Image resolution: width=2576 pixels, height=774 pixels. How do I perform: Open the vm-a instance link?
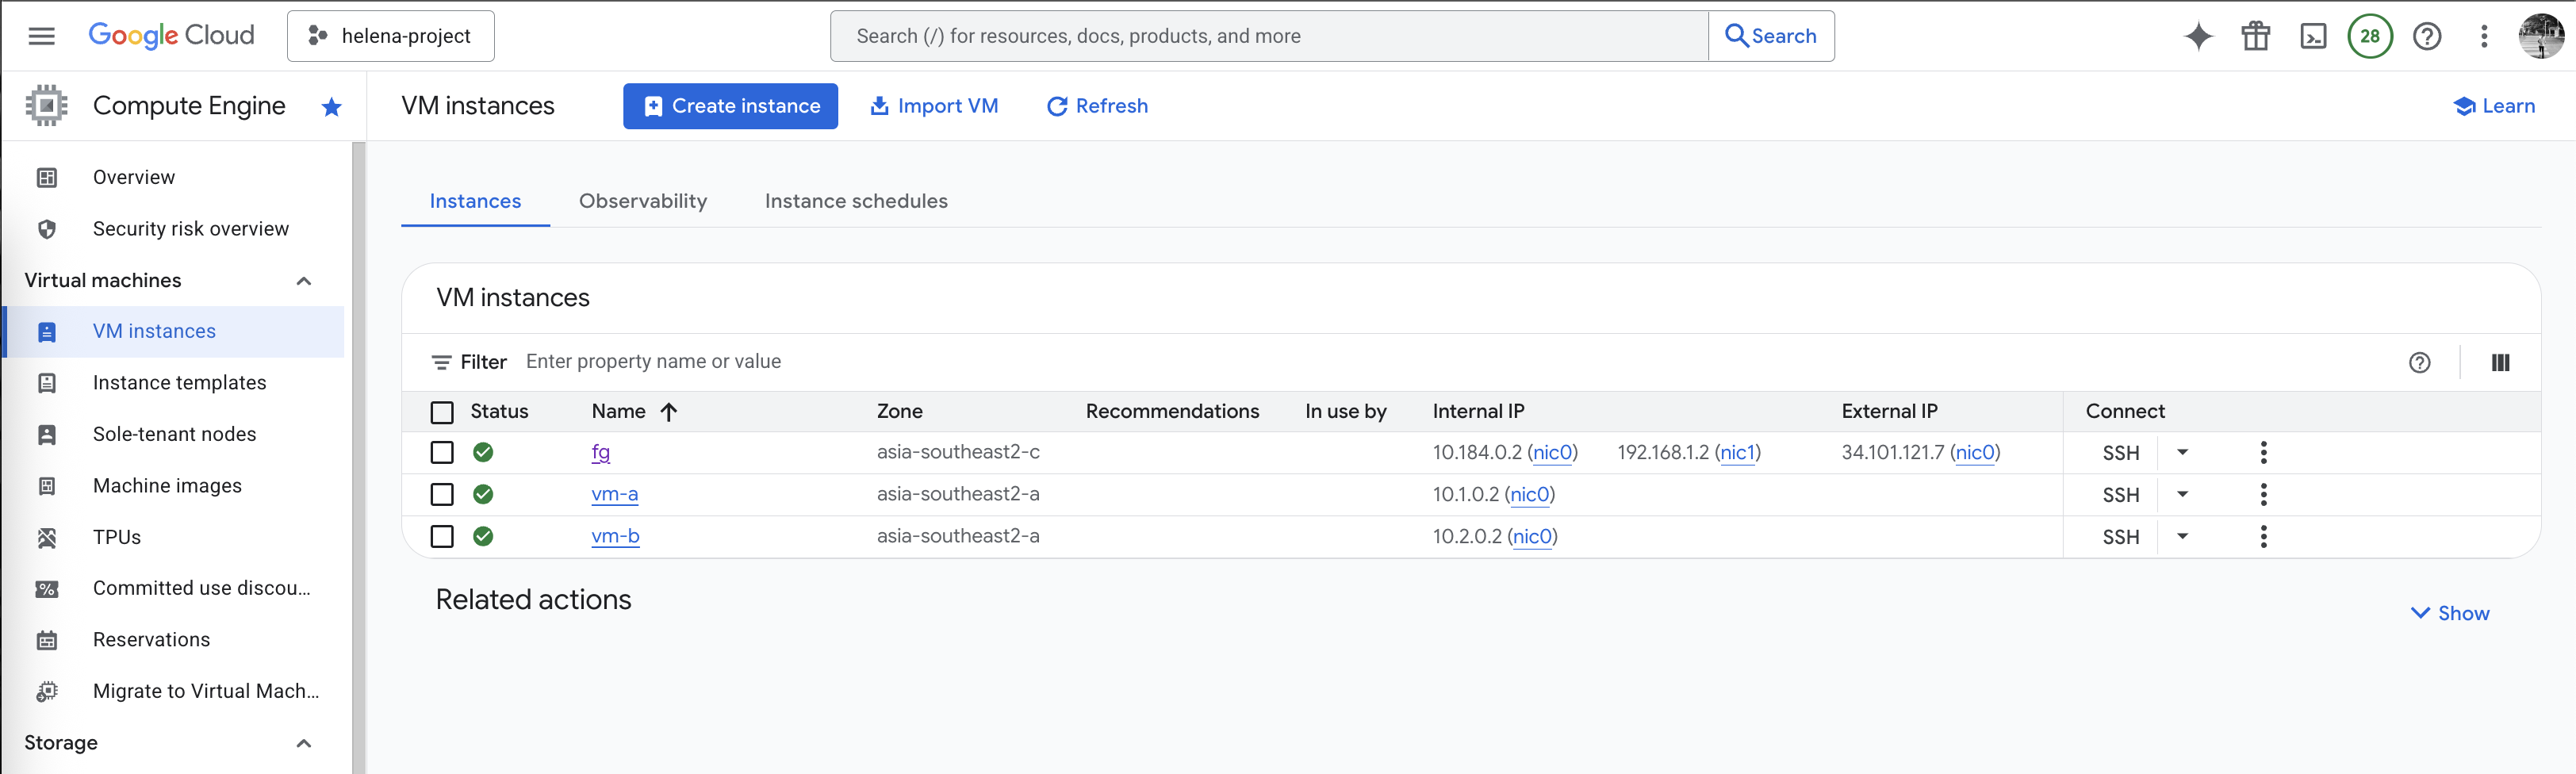pos(614,494)
